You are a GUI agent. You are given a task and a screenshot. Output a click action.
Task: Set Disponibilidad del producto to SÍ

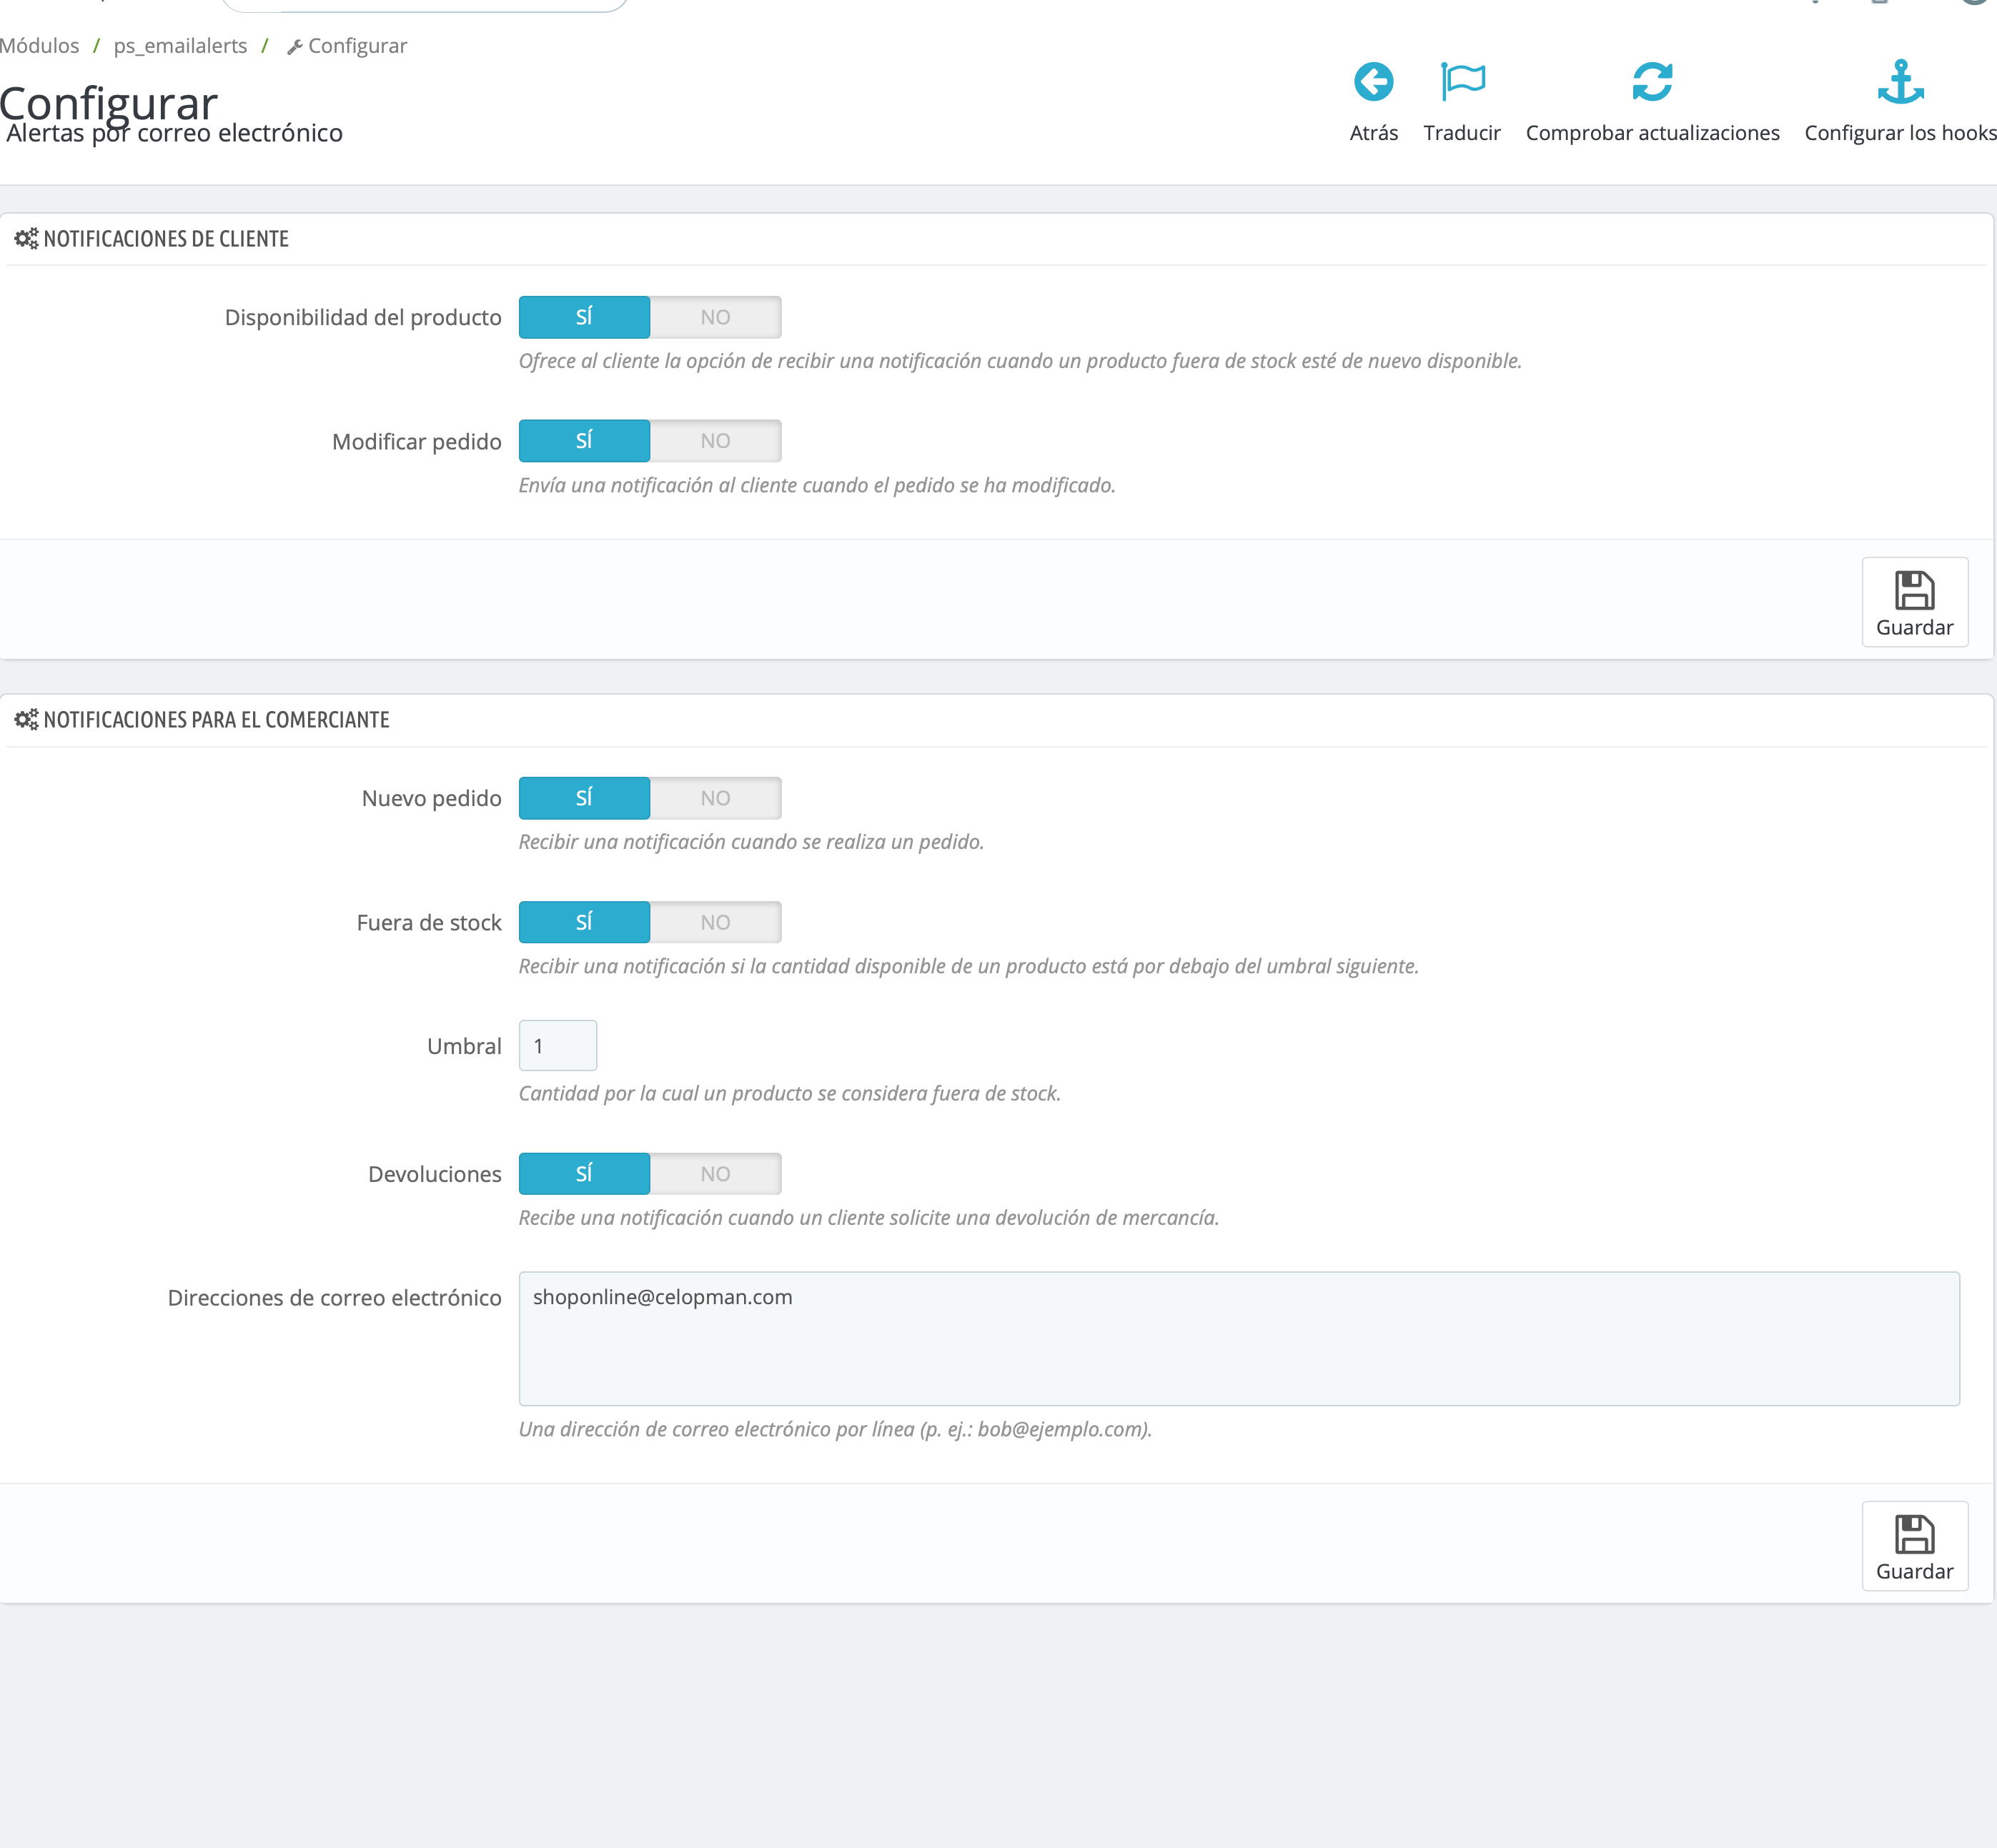coord(584,317)
